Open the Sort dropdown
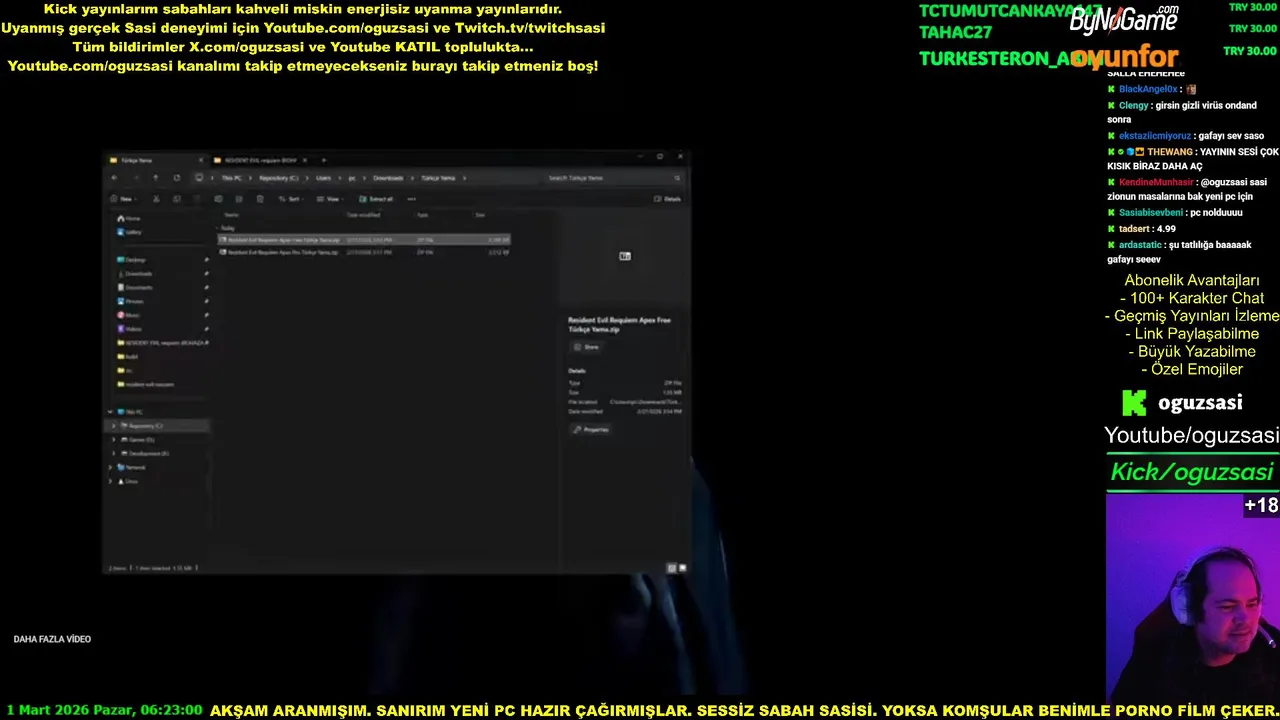The width and height of the screenshot is (1280, 720). 292,199
